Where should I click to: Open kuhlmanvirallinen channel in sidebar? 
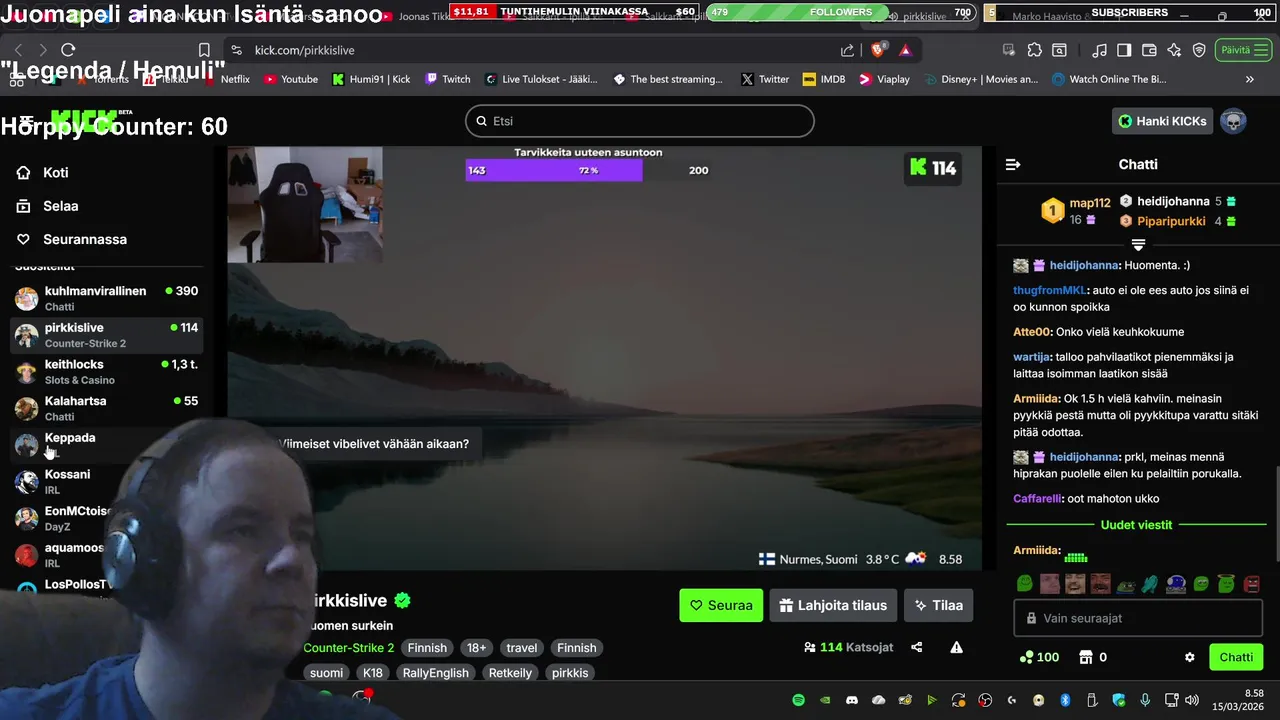tap(107, 298)
